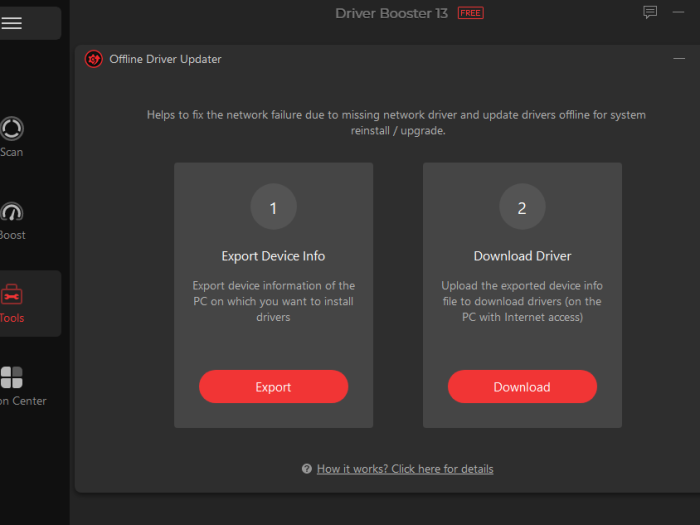Click the step 2 circle
The height and width of the screenshot is (525, 700).
(522, 207)
